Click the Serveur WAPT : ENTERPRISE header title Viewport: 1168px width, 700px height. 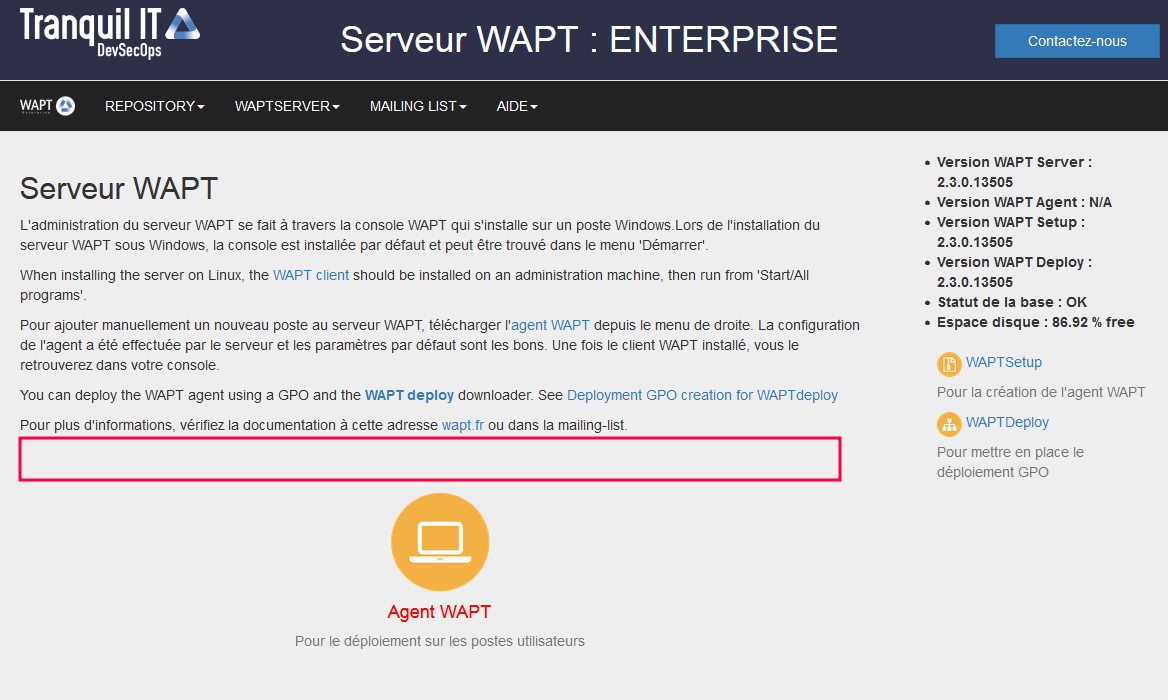click(589, 39)
